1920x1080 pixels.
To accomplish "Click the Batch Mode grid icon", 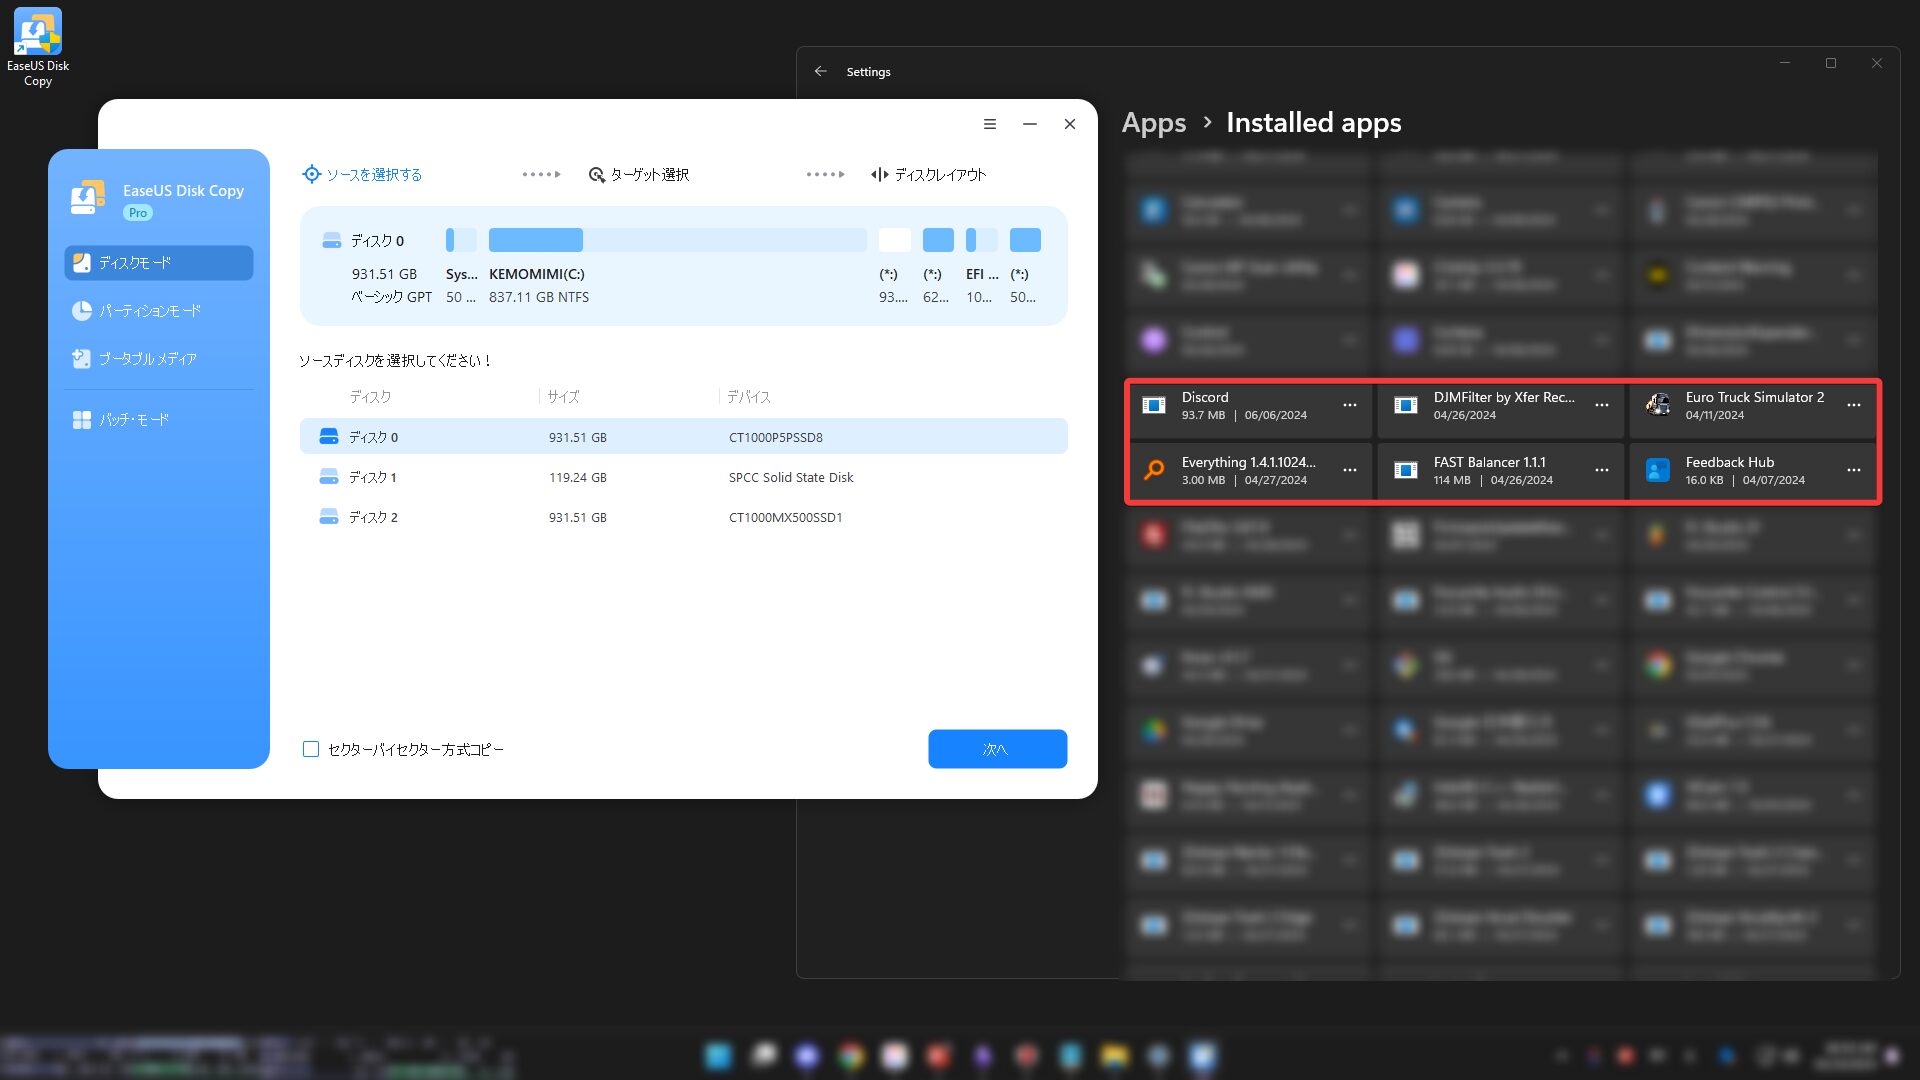I will click(82, 420).
